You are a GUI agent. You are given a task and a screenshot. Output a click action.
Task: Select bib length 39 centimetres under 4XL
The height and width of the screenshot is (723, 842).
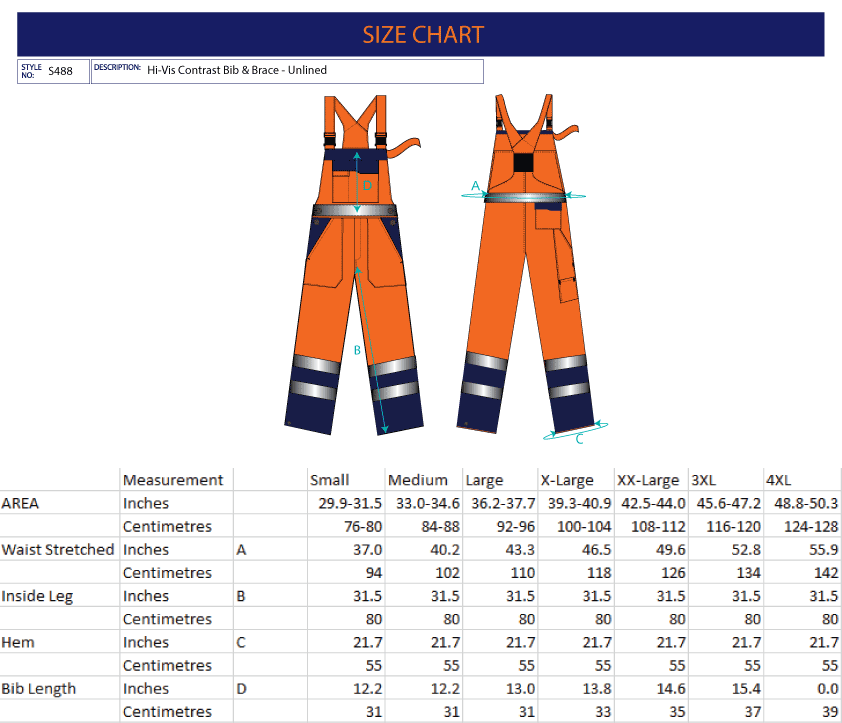830,712
